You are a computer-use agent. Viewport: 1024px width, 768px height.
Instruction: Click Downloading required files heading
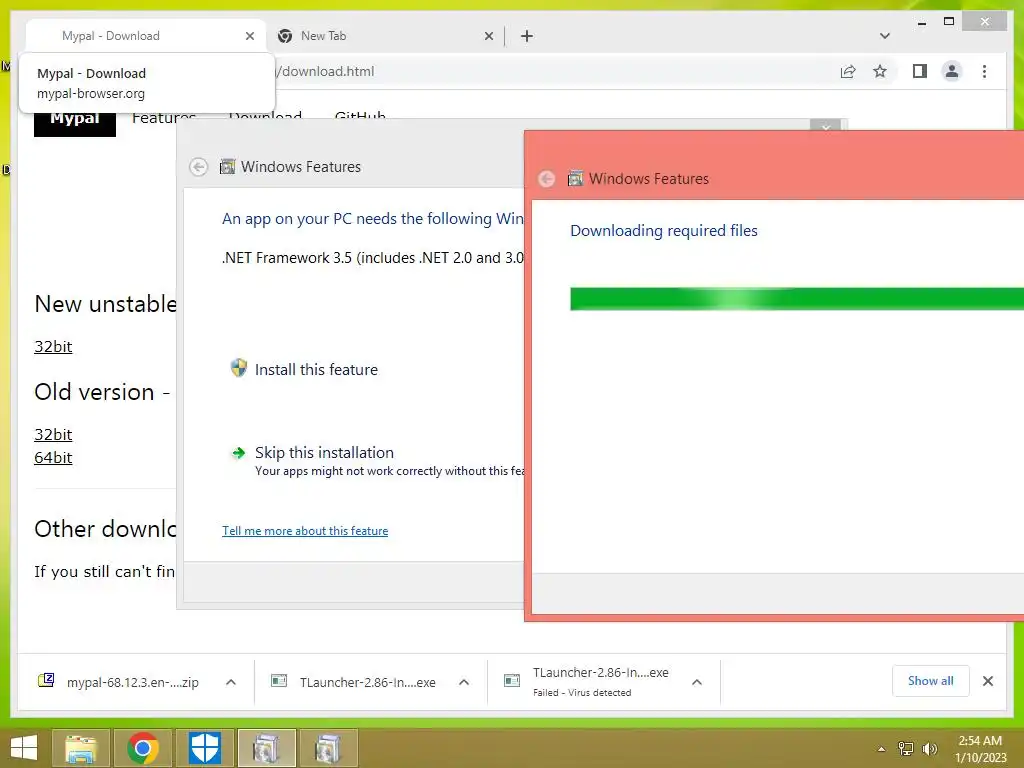(x=664, y=231)
